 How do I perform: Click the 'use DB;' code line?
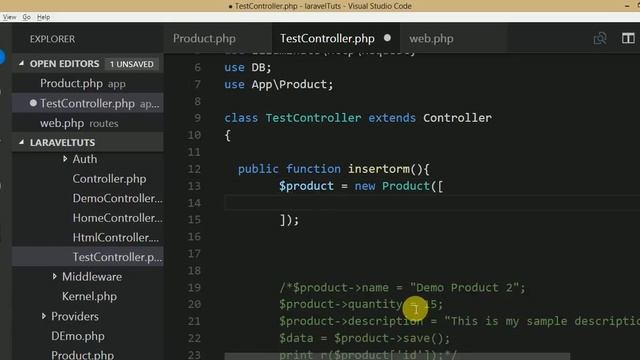(248, 67)
